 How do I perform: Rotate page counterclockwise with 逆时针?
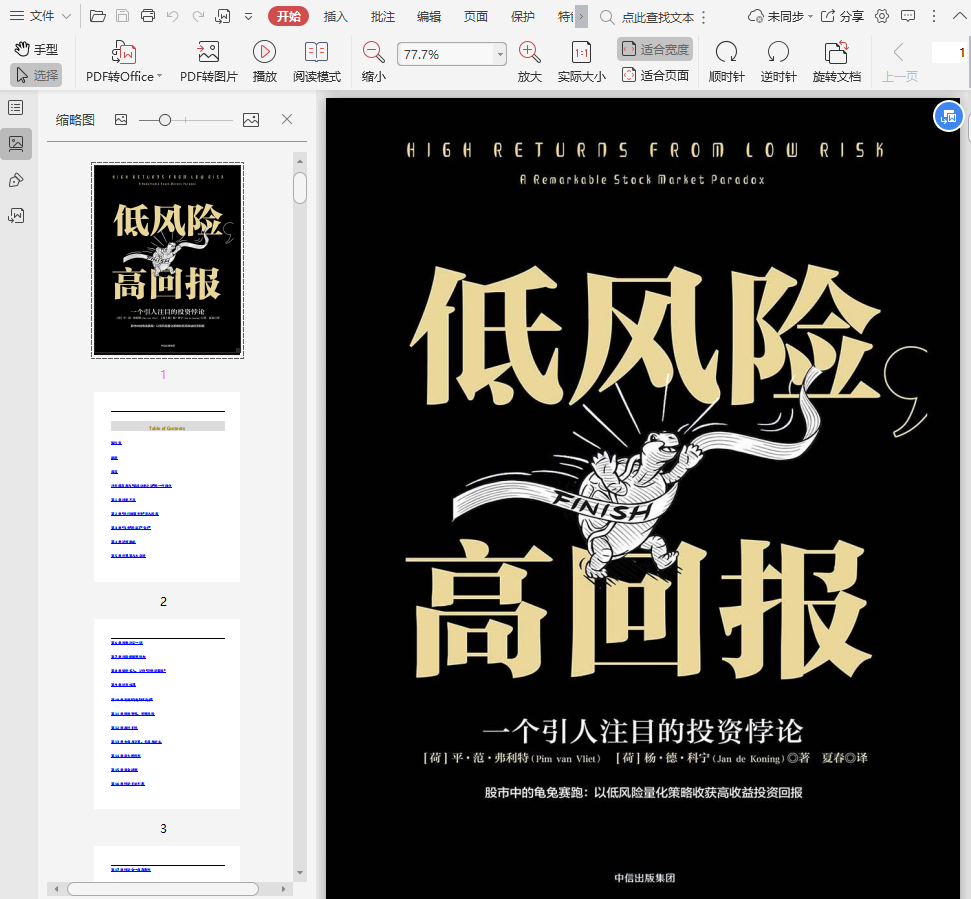coord(778,53)
